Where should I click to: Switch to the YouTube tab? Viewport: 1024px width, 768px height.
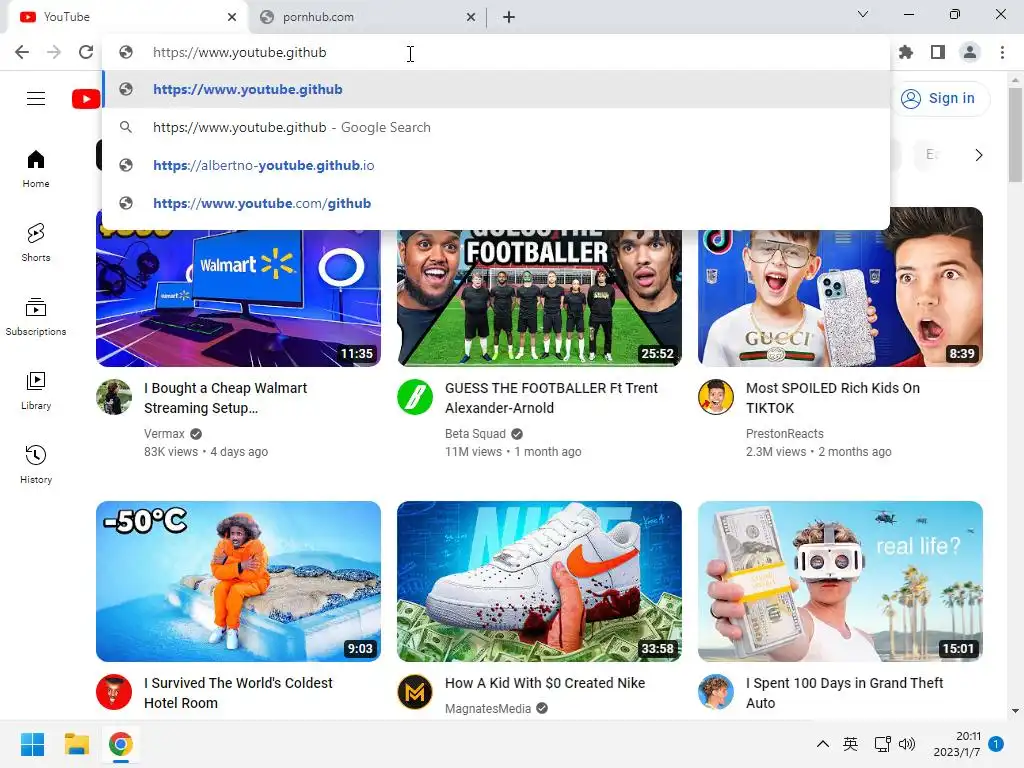point(127,17)
